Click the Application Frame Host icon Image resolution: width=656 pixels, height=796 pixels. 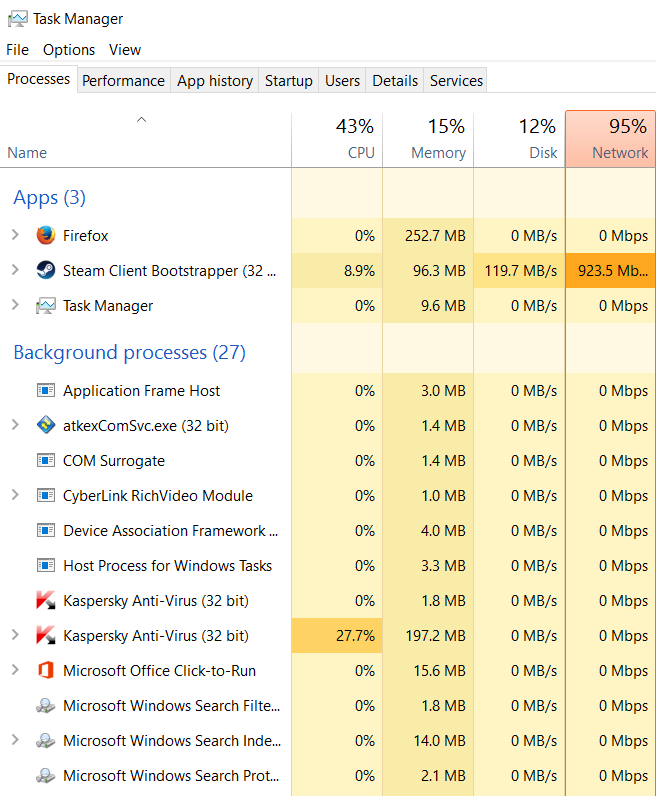[45, 391]
